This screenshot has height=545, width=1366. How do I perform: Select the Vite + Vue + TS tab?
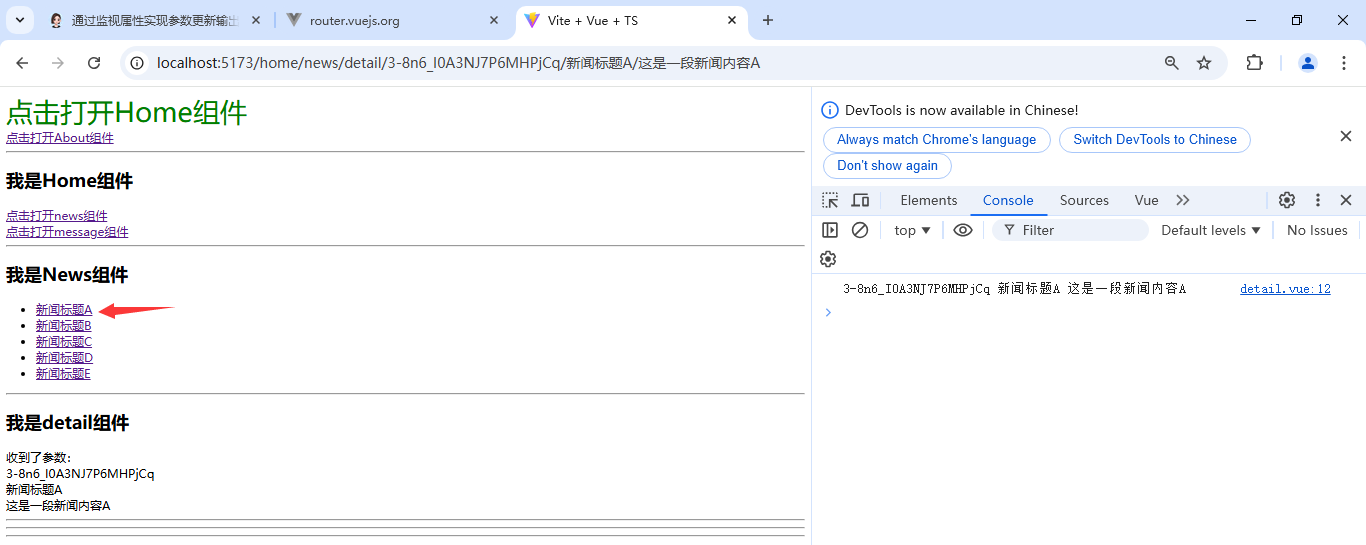coord(632,20)
